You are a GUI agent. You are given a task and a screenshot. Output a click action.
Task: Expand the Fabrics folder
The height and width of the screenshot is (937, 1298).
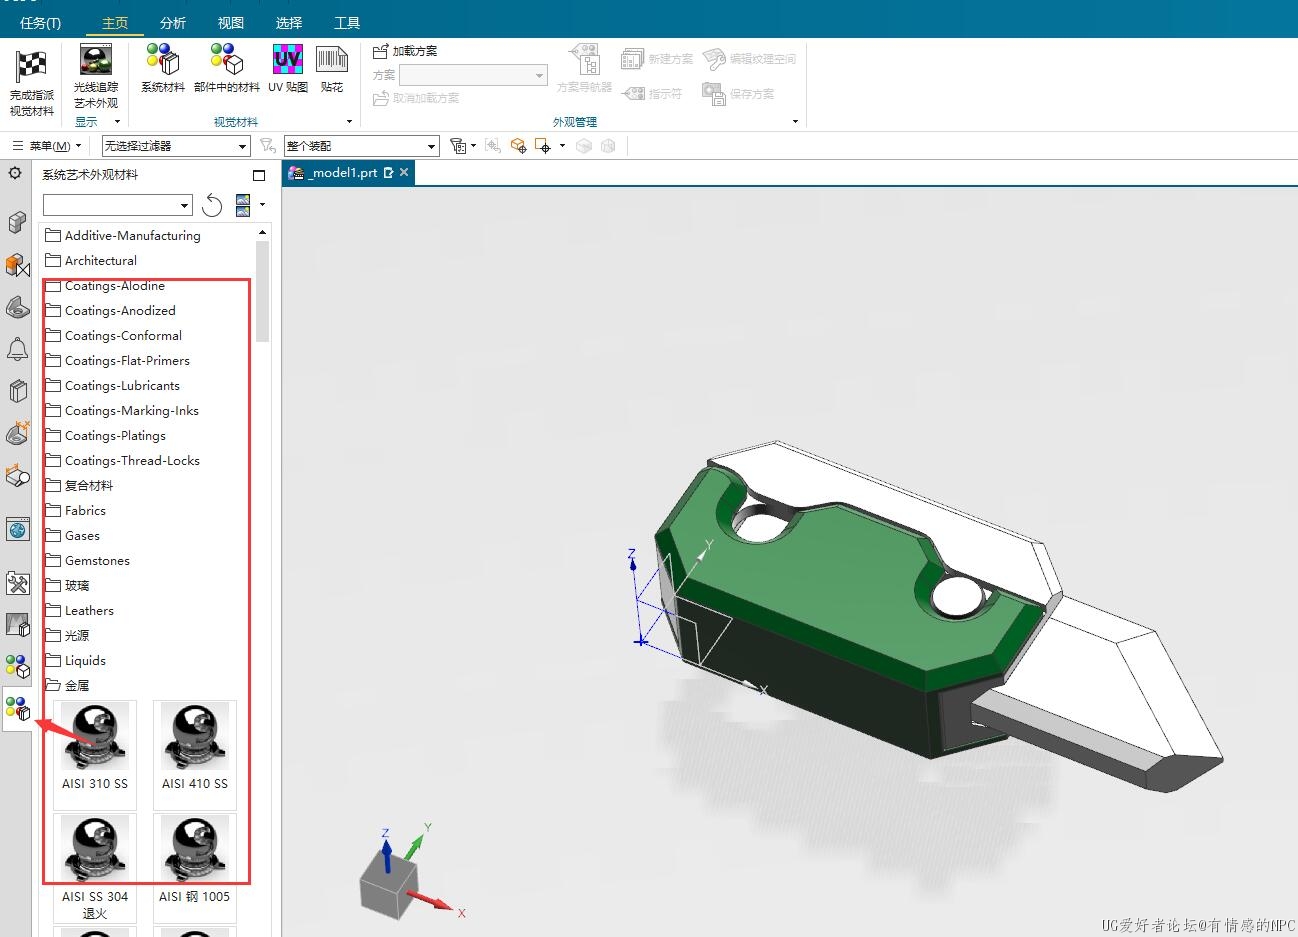[x=75, y=510]
